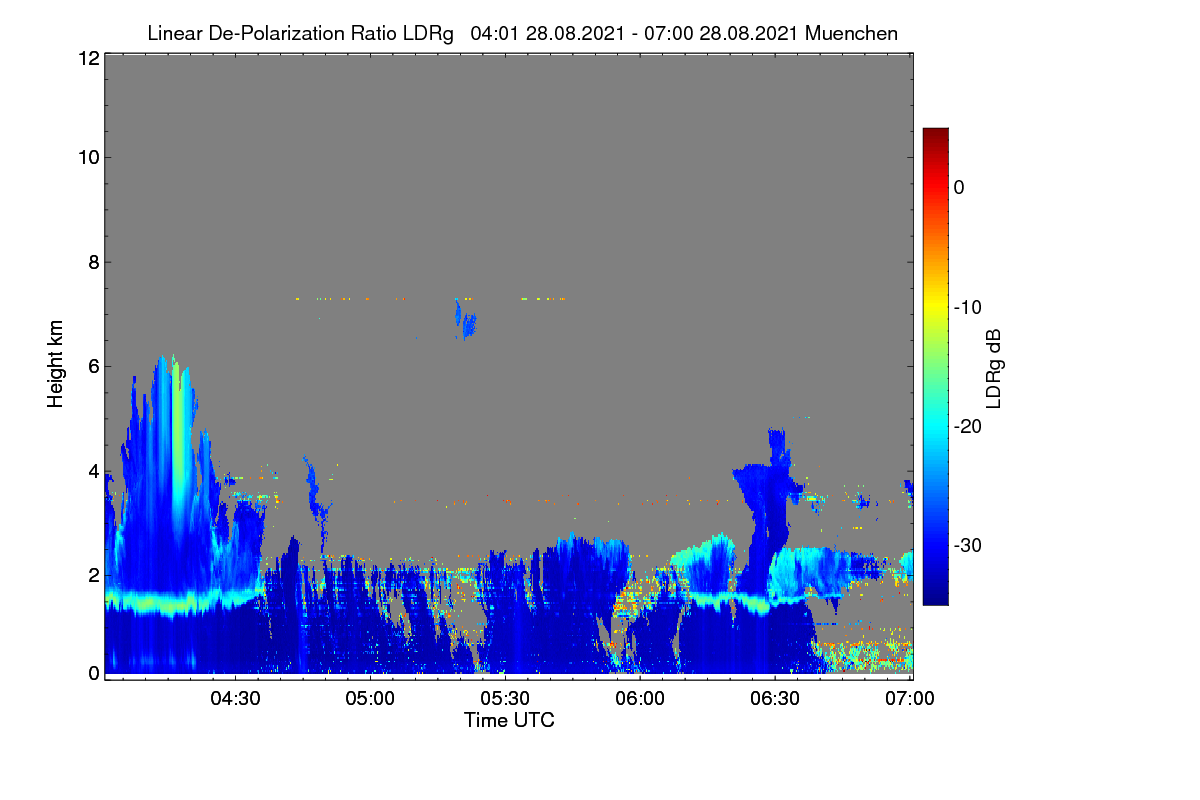Click the height tick label 8
The width and height of the screenshot is (1200, 800).
93,262
